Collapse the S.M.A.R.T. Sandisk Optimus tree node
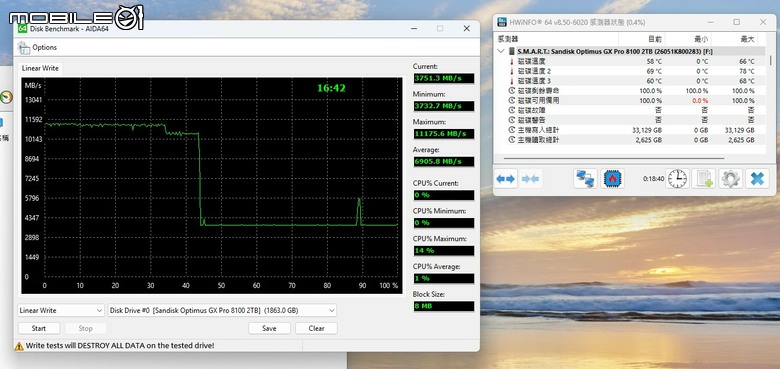Viewport: 780px width, 369px height. point(500,51)
